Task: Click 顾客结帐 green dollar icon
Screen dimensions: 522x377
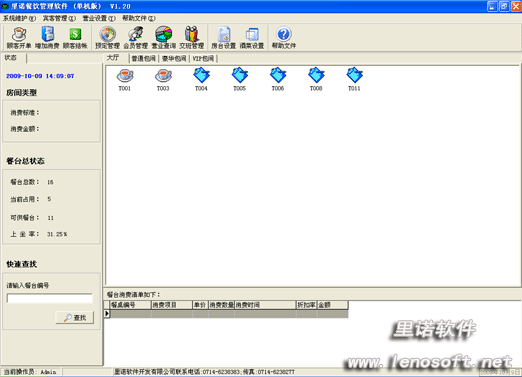Action: [x=75, y=38]
